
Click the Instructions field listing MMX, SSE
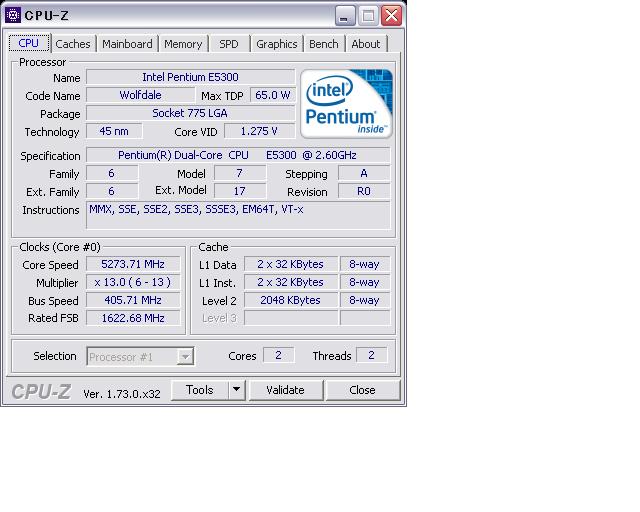tap(238, 215)
